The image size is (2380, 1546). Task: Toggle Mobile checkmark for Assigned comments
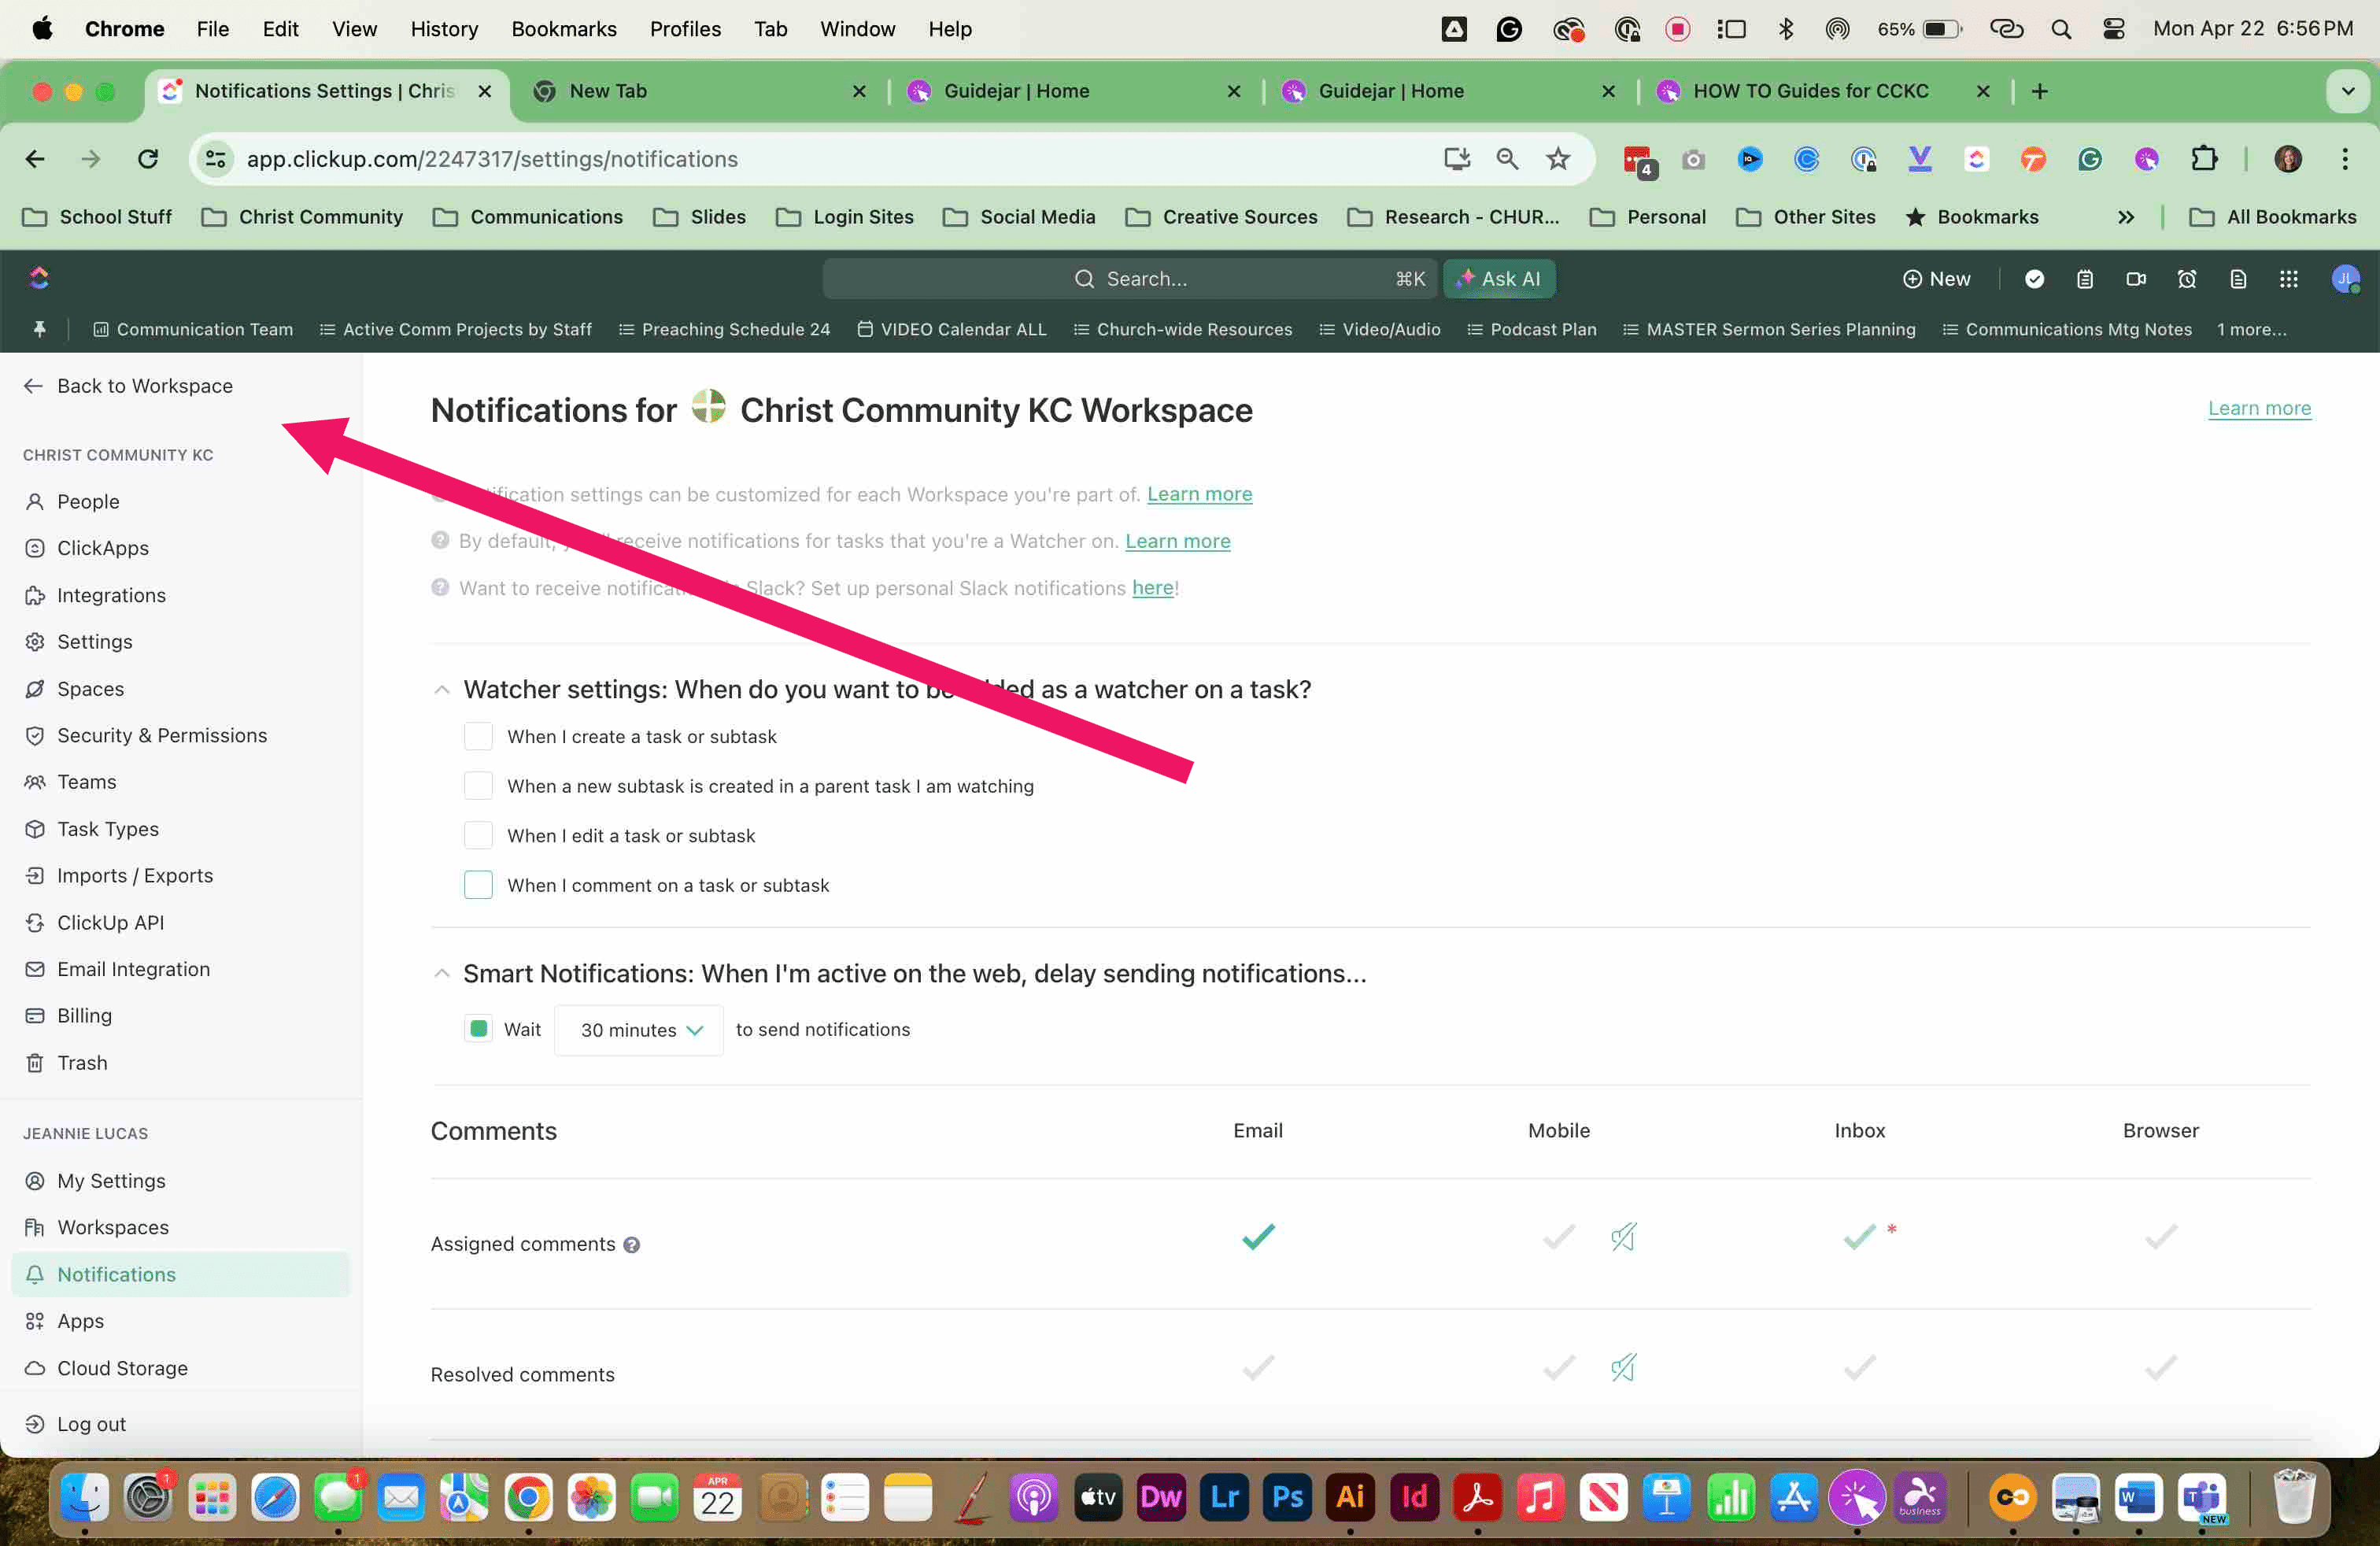[1558, 1237]
